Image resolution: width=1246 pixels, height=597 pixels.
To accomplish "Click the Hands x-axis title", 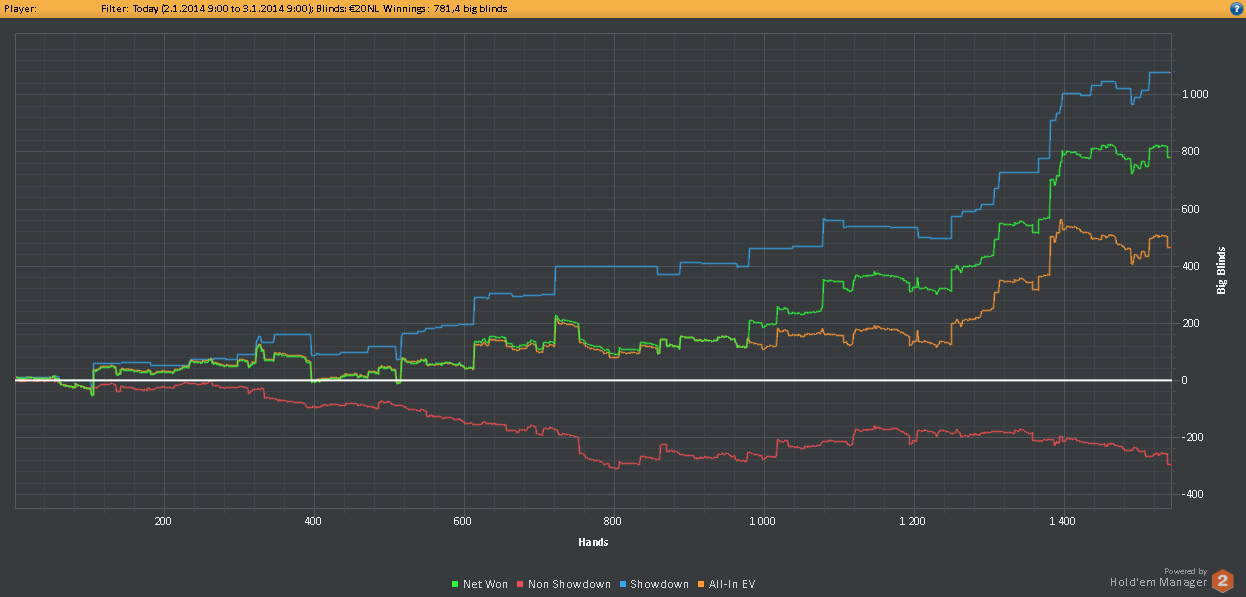I will 593,542.
